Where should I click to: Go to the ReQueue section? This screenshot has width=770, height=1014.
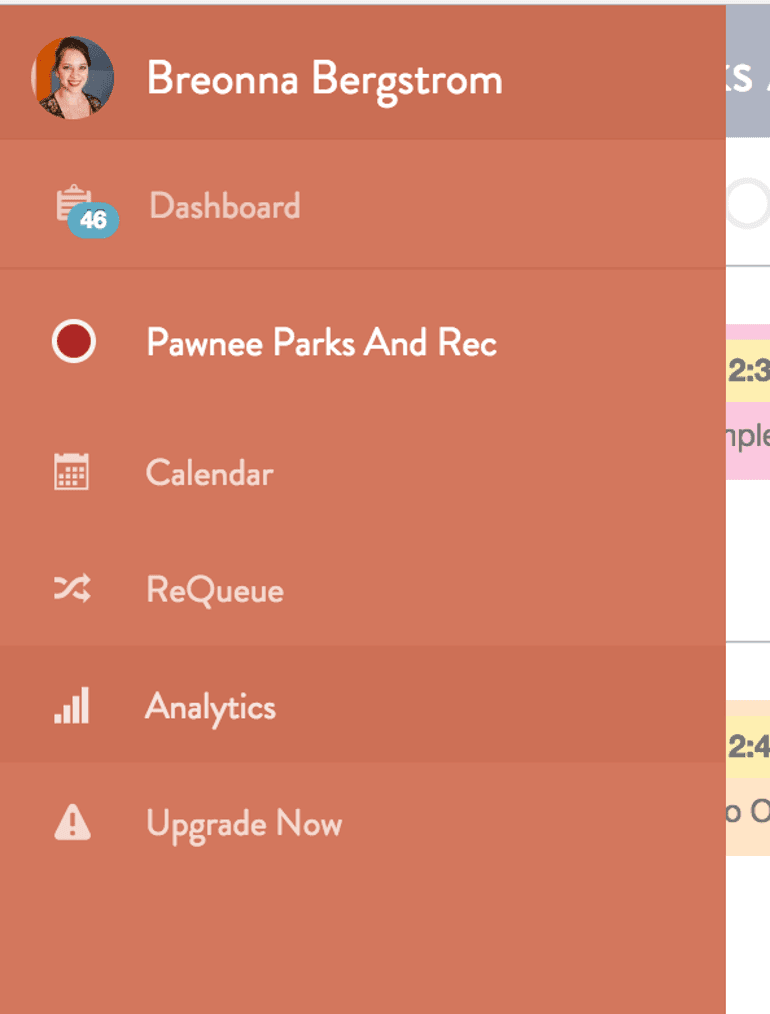tap(214, 590)
